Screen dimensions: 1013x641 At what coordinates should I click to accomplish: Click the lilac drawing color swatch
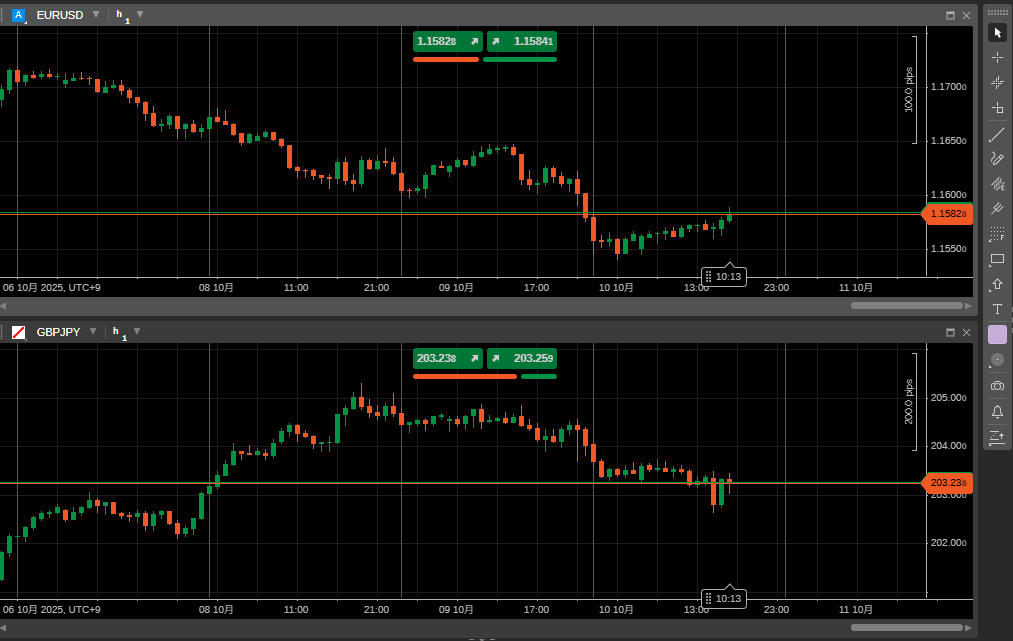pyautogui.click(x=997, y=334)
